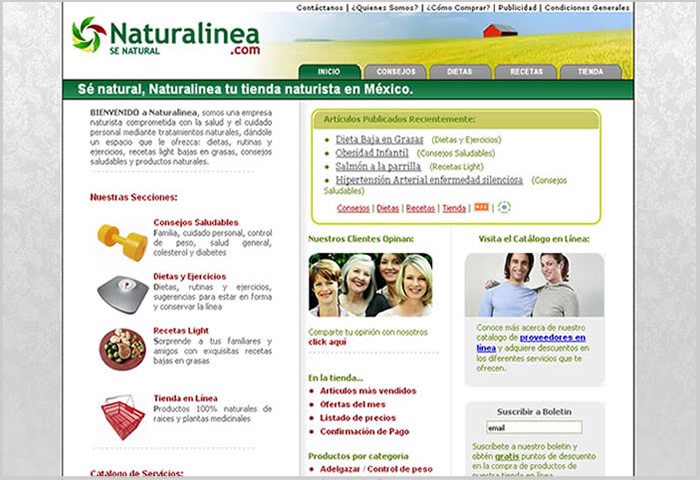The width and height of the screenshot is (700, 480).
Task: Click the food plate icon
Action: point(122,350)
